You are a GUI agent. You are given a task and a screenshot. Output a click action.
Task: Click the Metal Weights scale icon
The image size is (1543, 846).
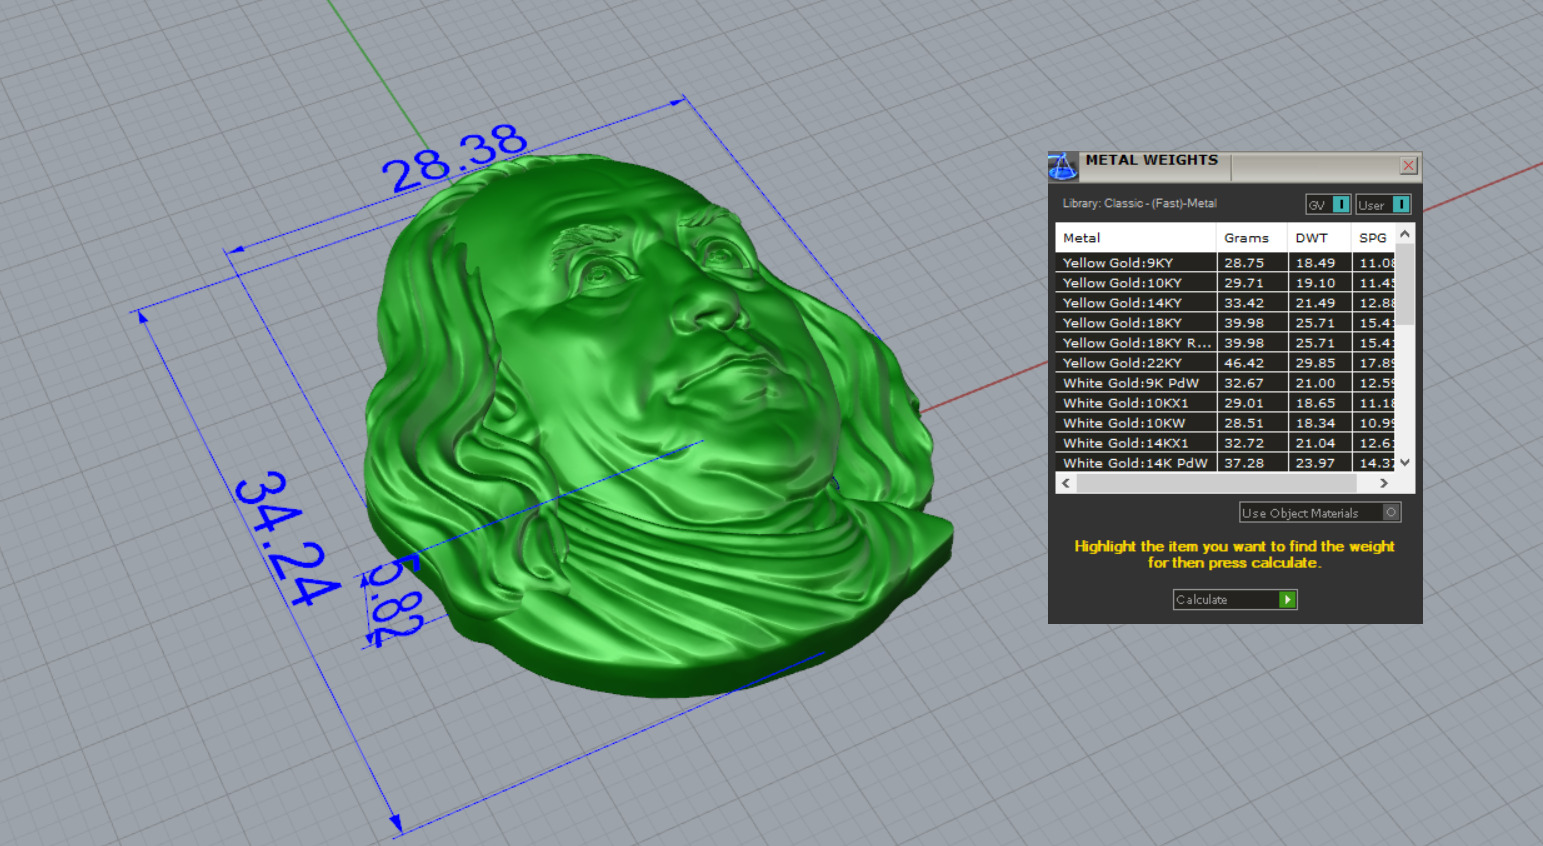point(1063,166)
